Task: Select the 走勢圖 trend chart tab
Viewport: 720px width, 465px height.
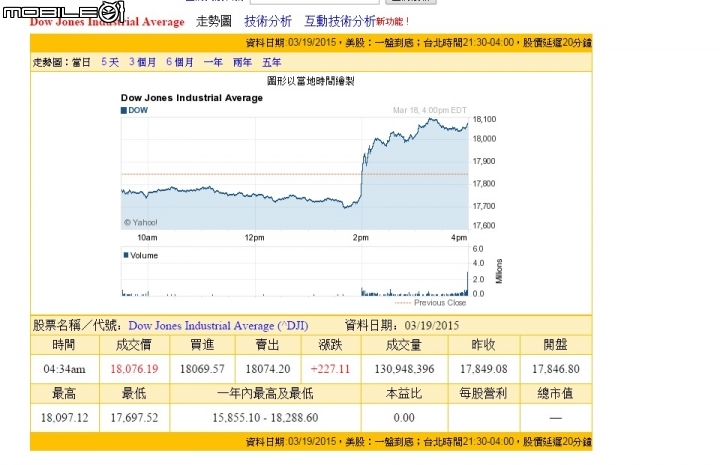Action: tap(214, 21)
